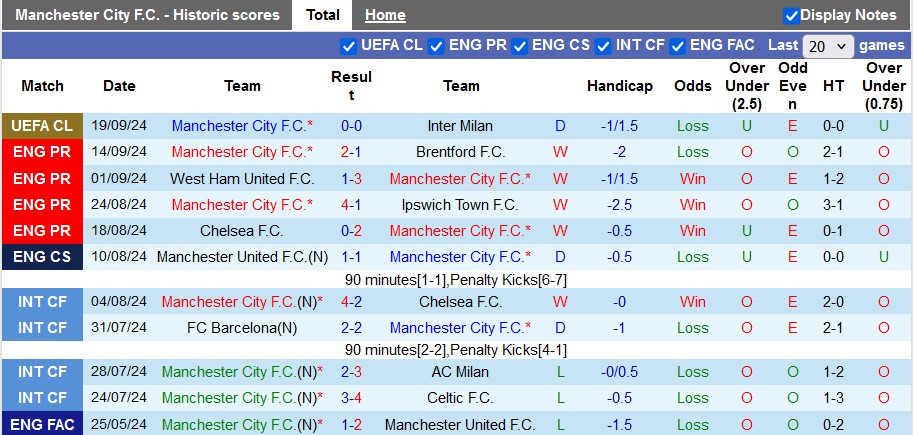
Task: Open the Brentford F.C. team link
Action: (x=460, y=152)
